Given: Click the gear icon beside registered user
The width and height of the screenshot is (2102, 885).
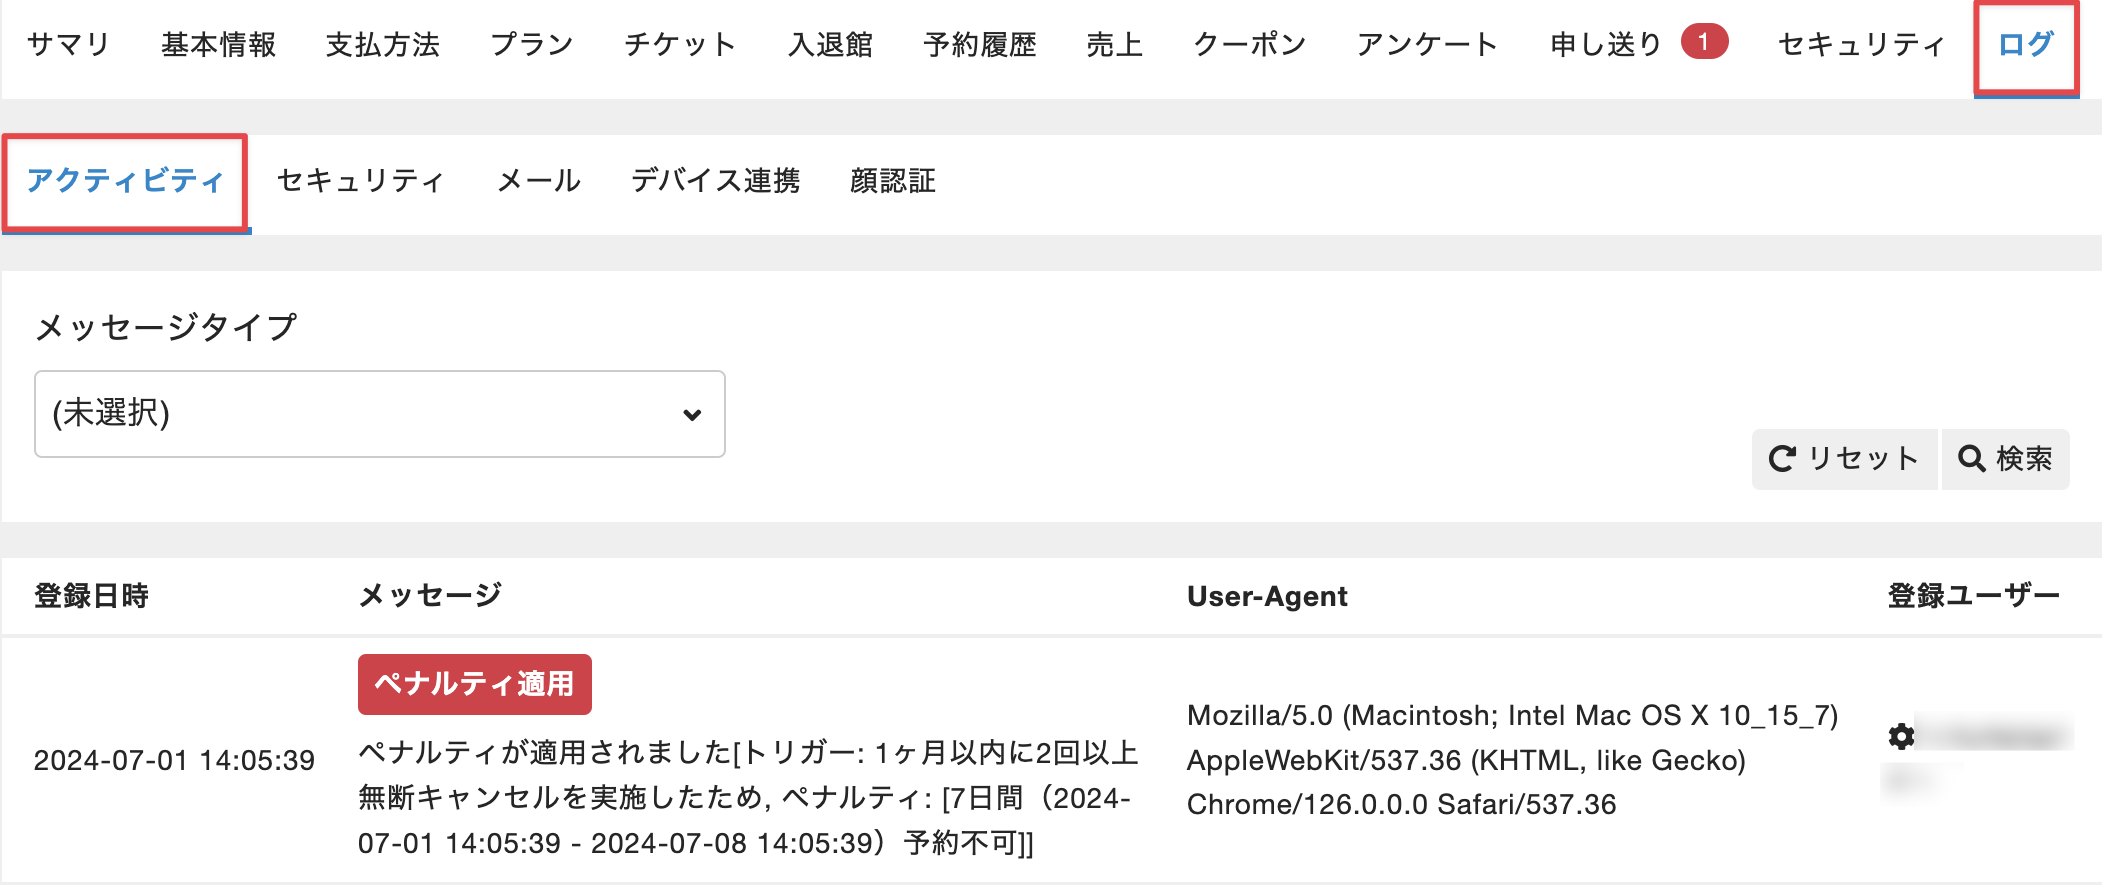Looking at the screenshot, I should pos(1901,737).
